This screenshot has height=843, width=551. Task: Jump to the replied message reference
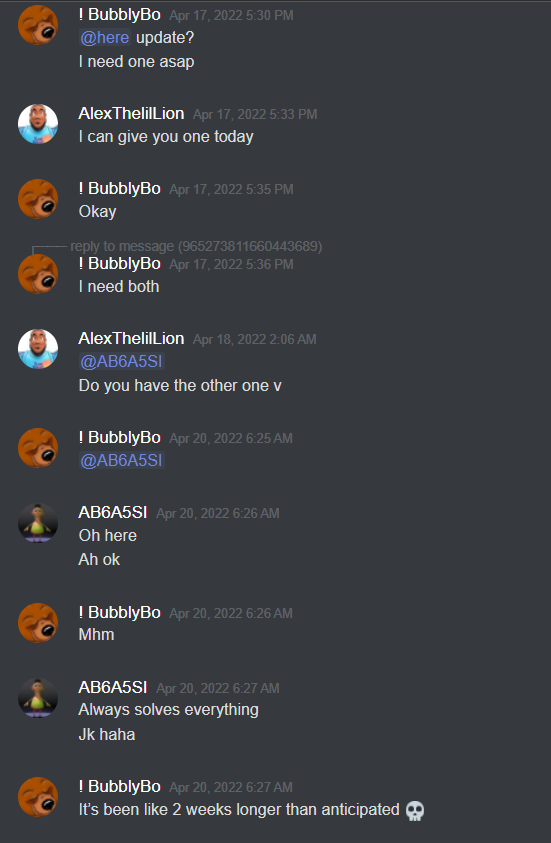coord(196,246)
